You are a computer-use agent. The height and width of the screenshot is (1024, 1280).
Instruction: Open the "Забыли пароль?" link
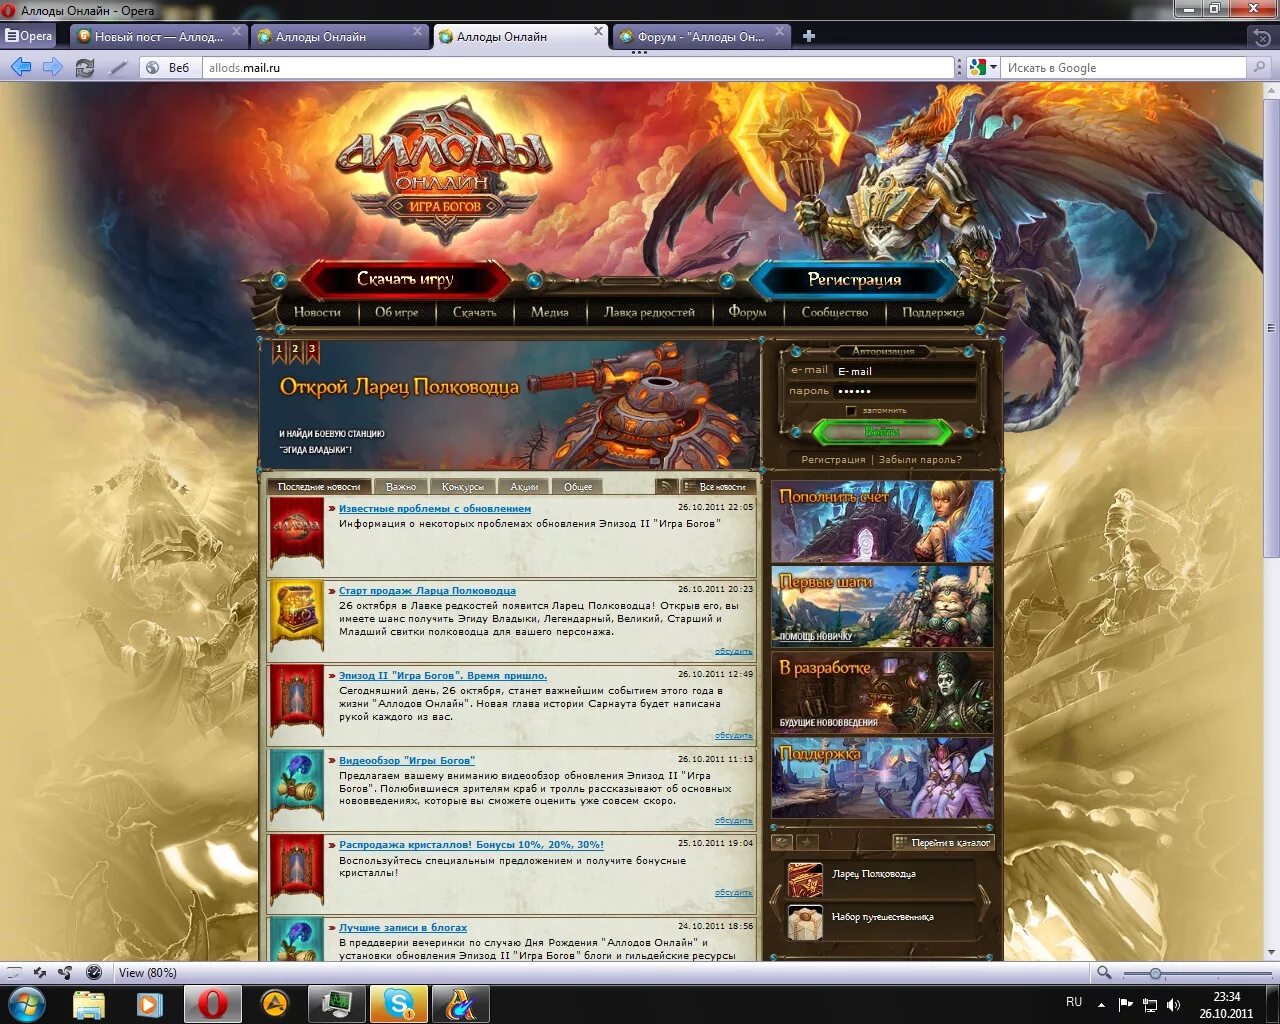click(x=920, y=460)
